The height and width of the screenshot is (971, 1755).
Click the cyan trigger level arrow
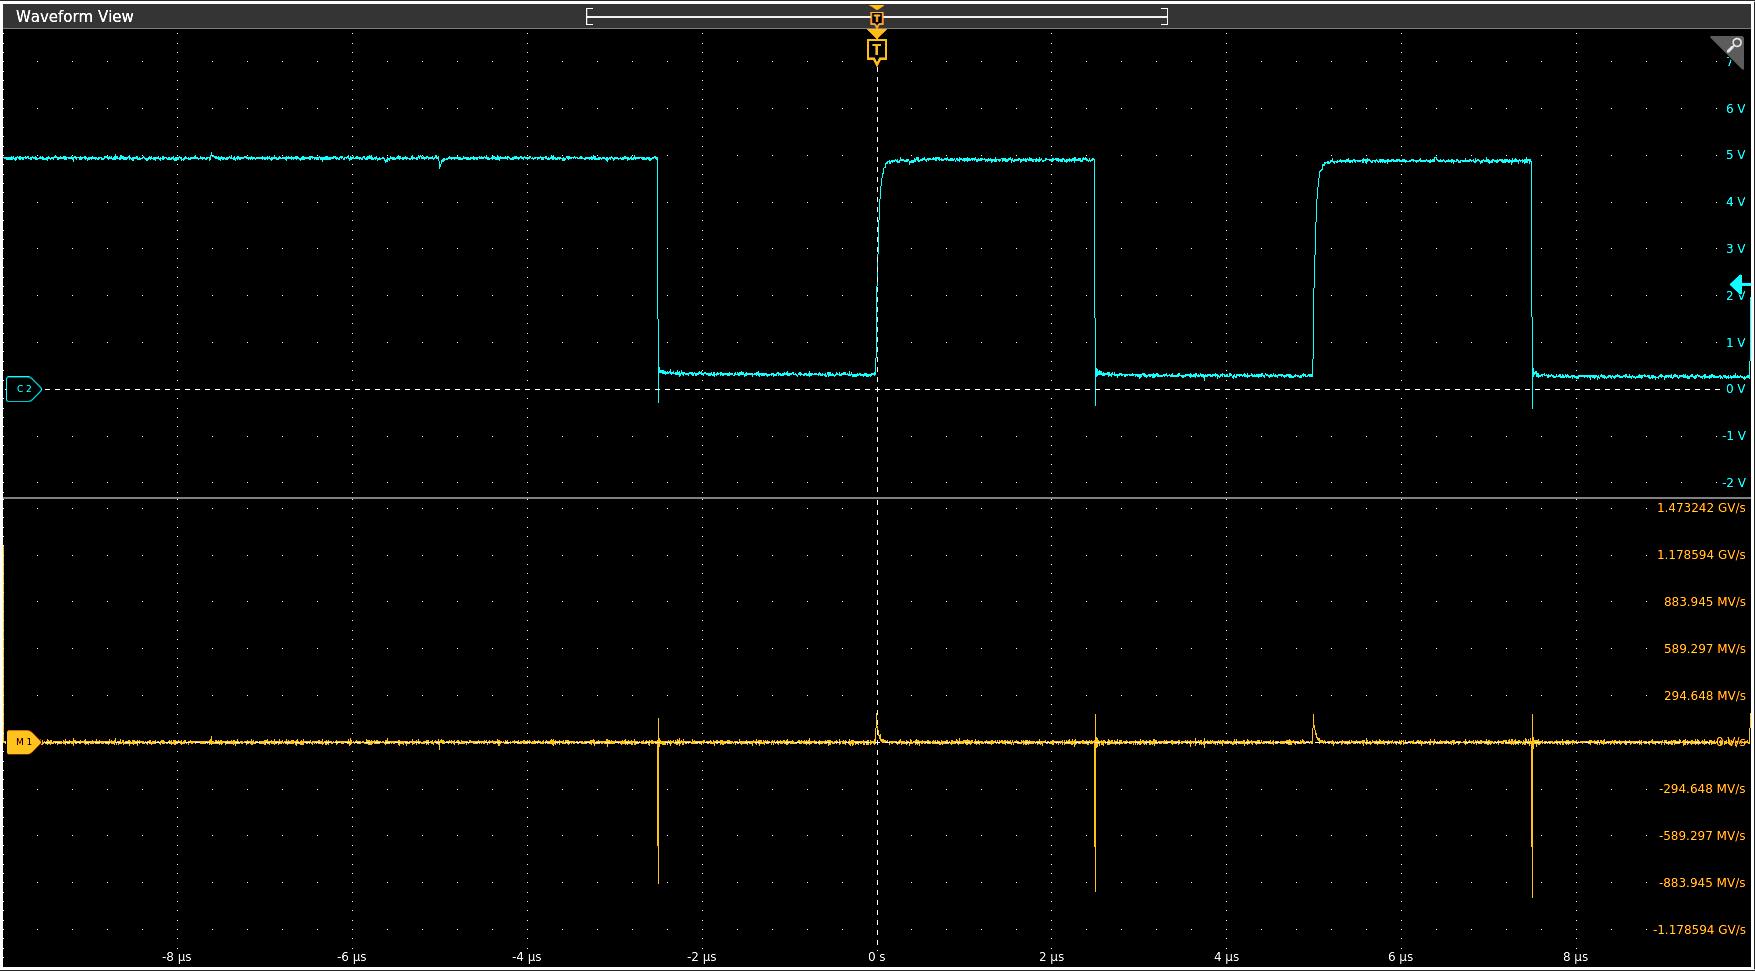1740,285
